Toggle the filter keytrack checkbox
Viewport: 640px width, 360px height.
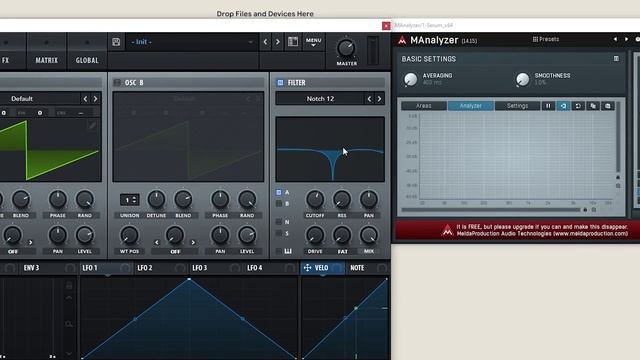pyautogui.click(x=278, y=251)
